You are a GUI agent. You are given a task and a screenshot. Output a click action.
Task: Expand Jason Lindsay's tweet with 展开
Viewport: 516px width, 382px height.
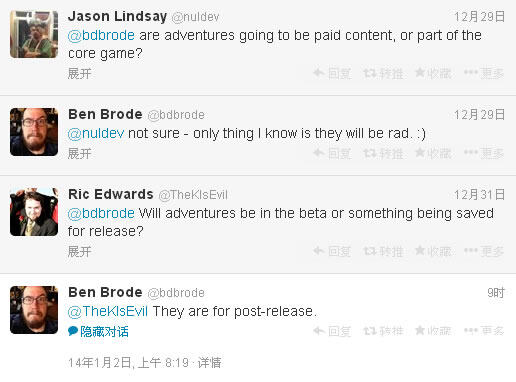pyautogui.click(x=79, y=74)
